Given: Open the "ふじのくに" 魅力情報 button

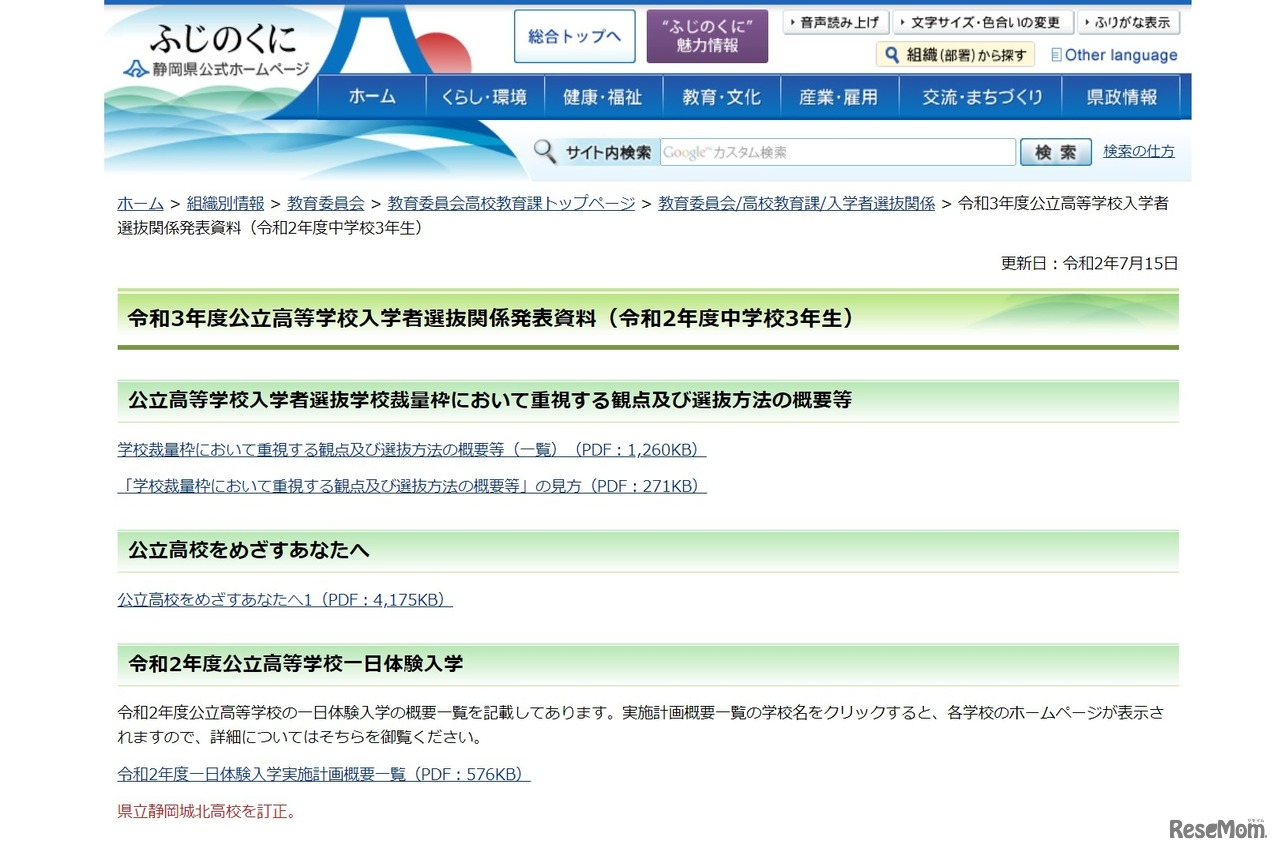Looking at the screenshot, I should [x=707, y=37].
